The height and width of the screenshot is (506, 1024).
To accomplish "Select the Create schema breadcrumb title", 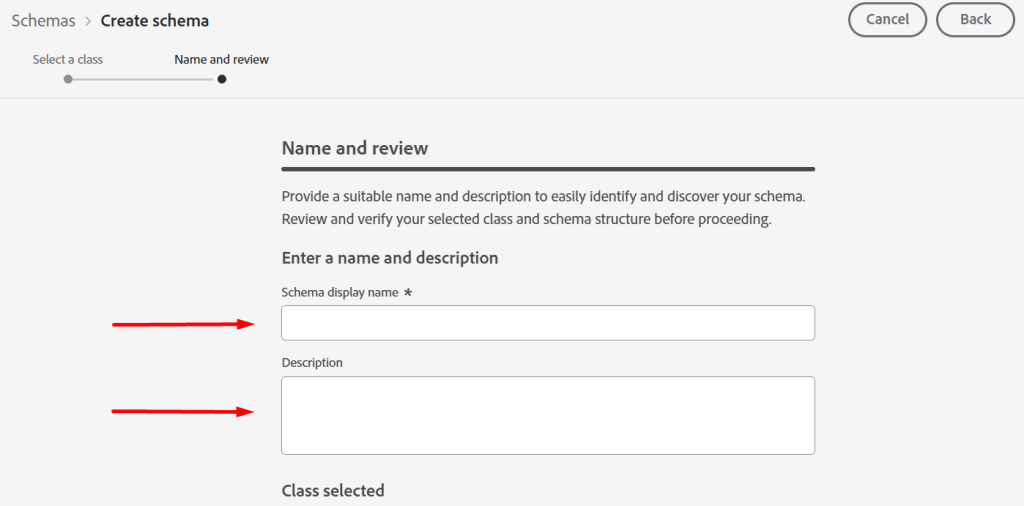I will 155,20.
